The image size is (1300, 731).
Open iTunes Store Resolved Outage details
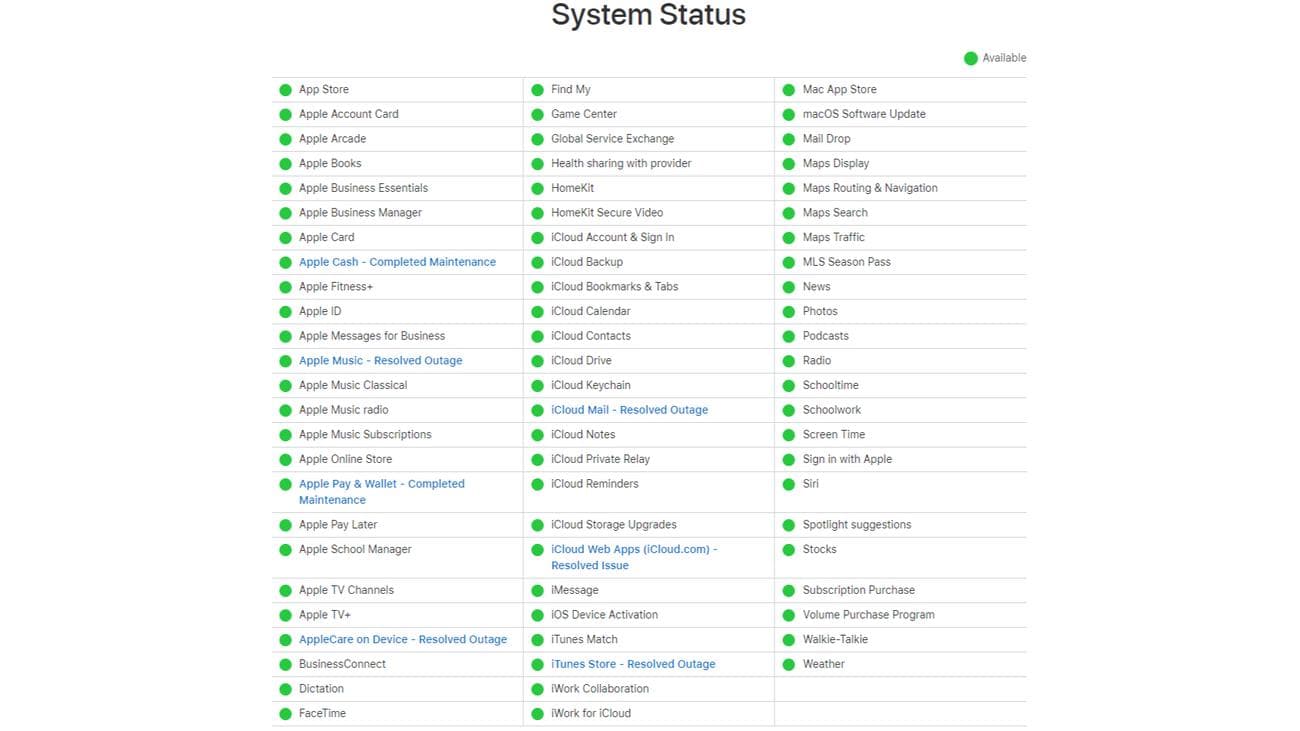pyautogui.click(x=633, y=664)
